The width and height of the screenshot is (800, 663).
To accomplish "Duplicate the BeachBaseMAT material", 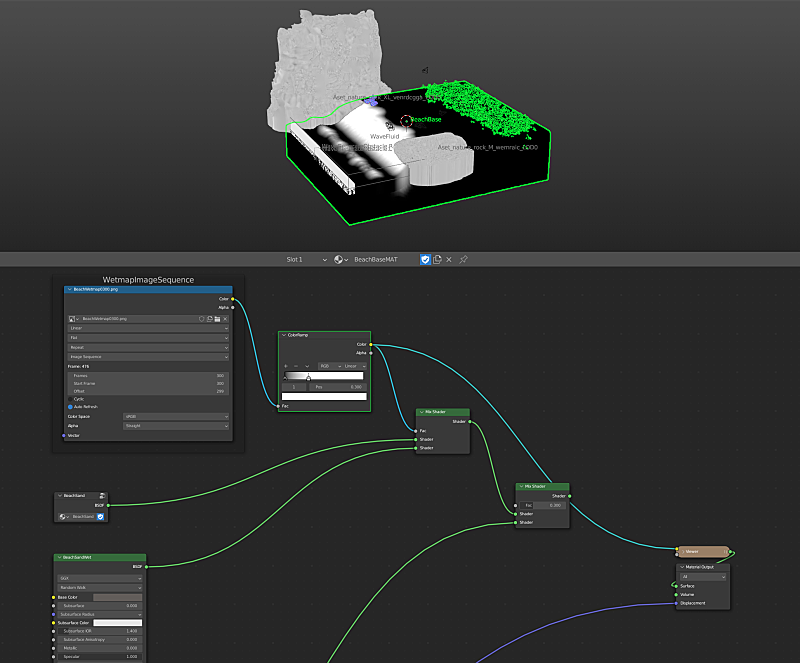I will tap(437, 260).
